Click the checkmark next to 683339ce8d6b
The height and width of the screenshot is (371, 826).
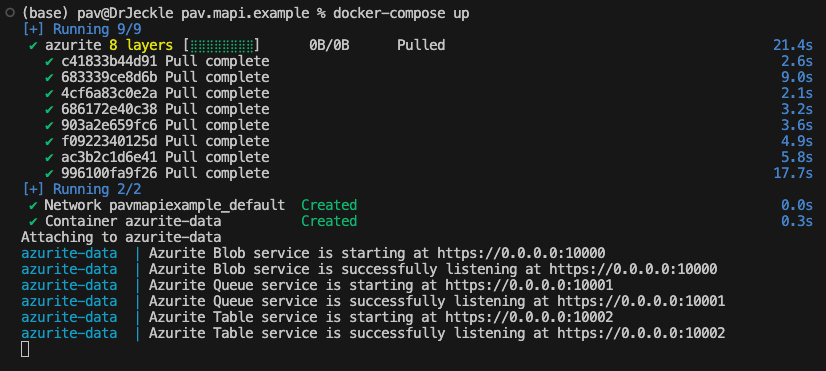pyautogui.click(x=50, y=78)
